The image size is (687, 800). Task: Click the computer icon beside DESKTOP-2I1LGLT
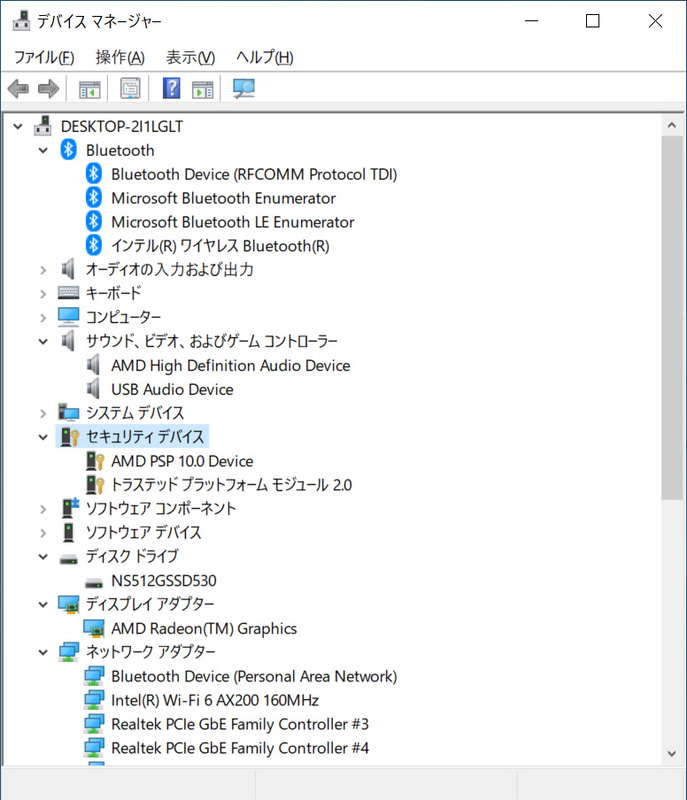pos(43,126)
